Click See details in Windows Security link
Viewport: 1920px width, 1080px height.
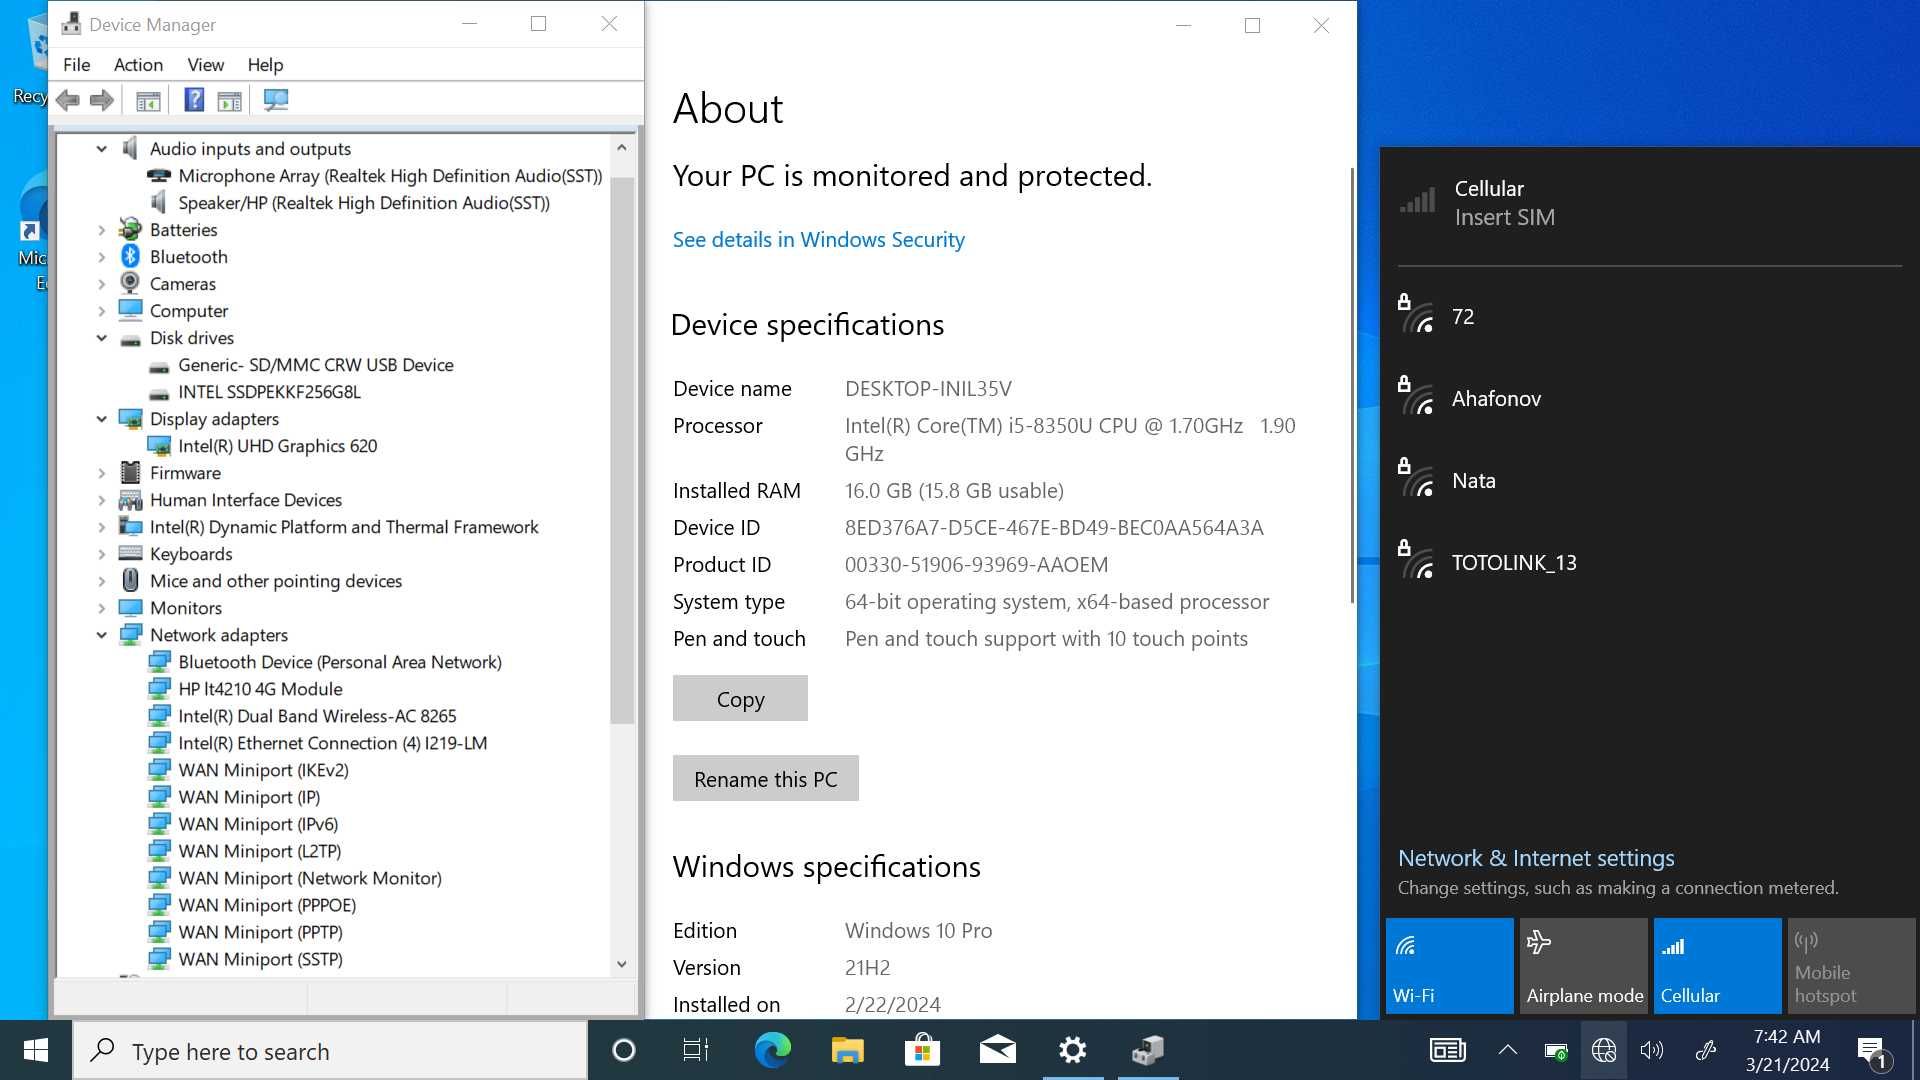[819, 237]
